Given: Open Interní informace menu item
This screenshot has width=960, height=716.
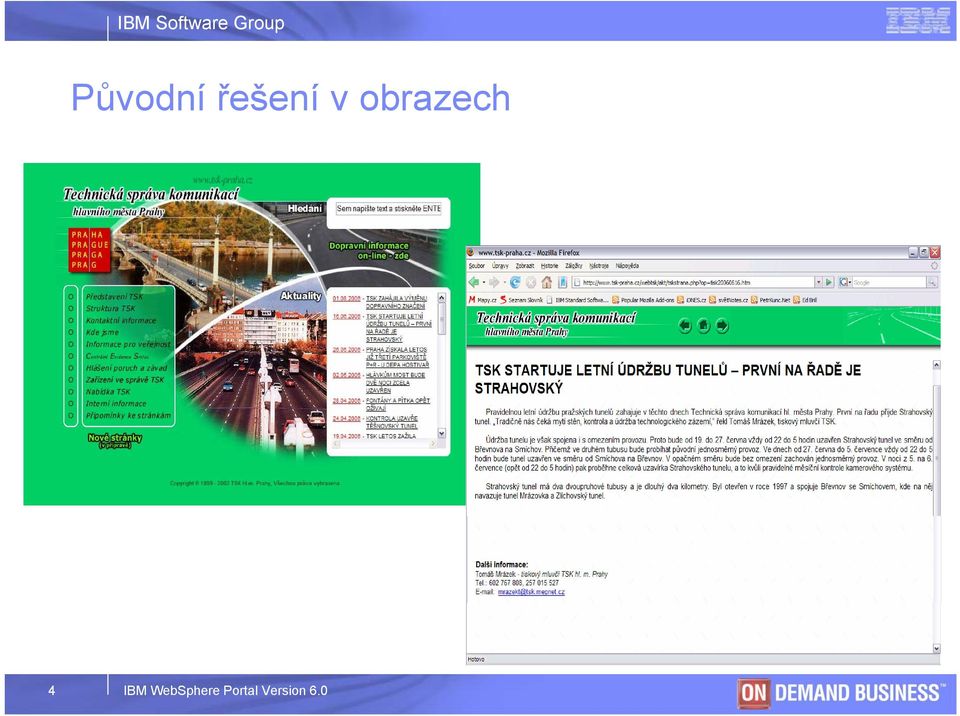Looking at the screenshot, I should pos(116,404).
